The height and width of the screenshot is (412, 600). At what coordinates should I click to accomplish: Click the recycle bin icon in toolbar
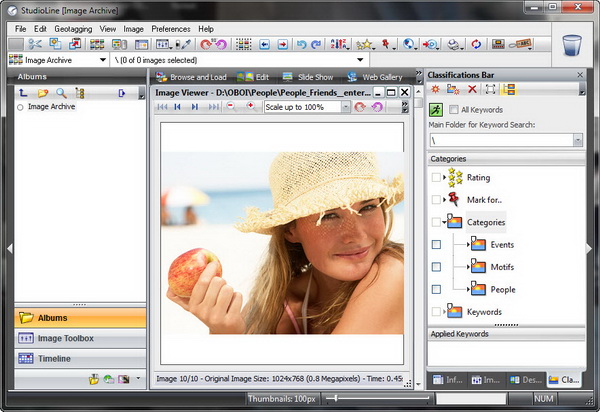tap(571, 45)
